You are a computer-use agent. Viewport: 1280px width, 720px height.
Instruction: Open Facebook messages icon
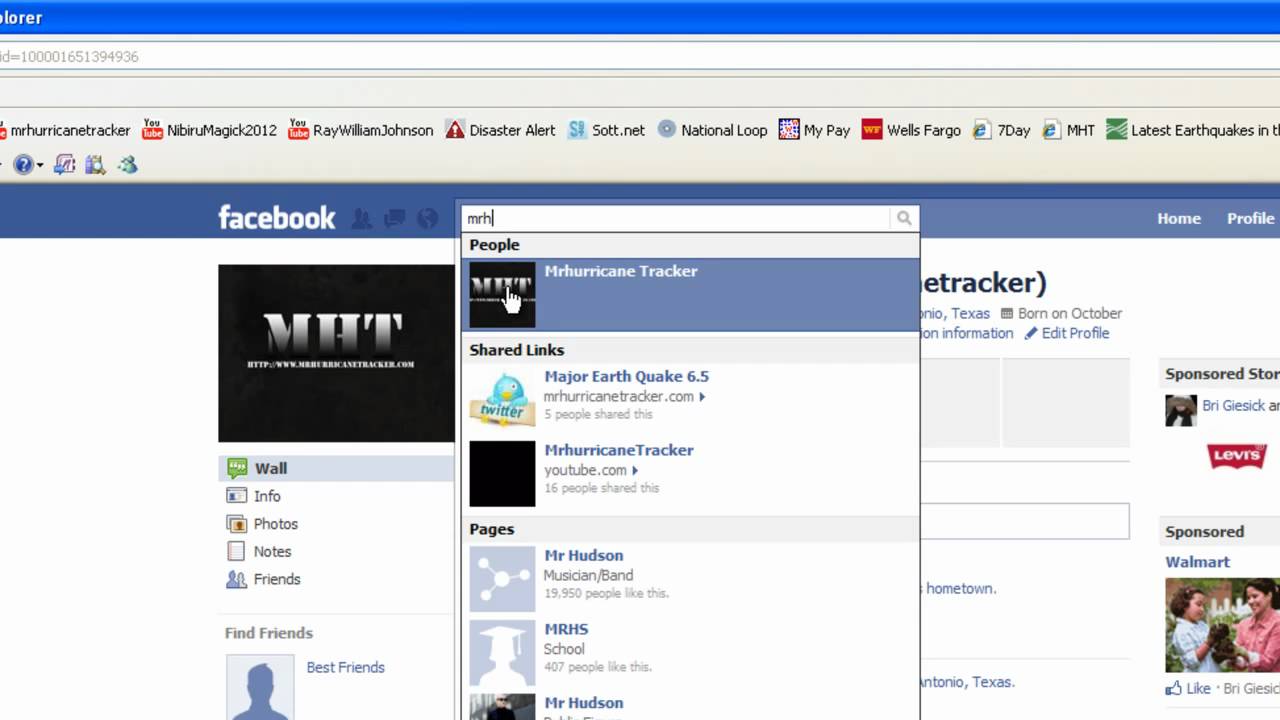click(395, 218)
